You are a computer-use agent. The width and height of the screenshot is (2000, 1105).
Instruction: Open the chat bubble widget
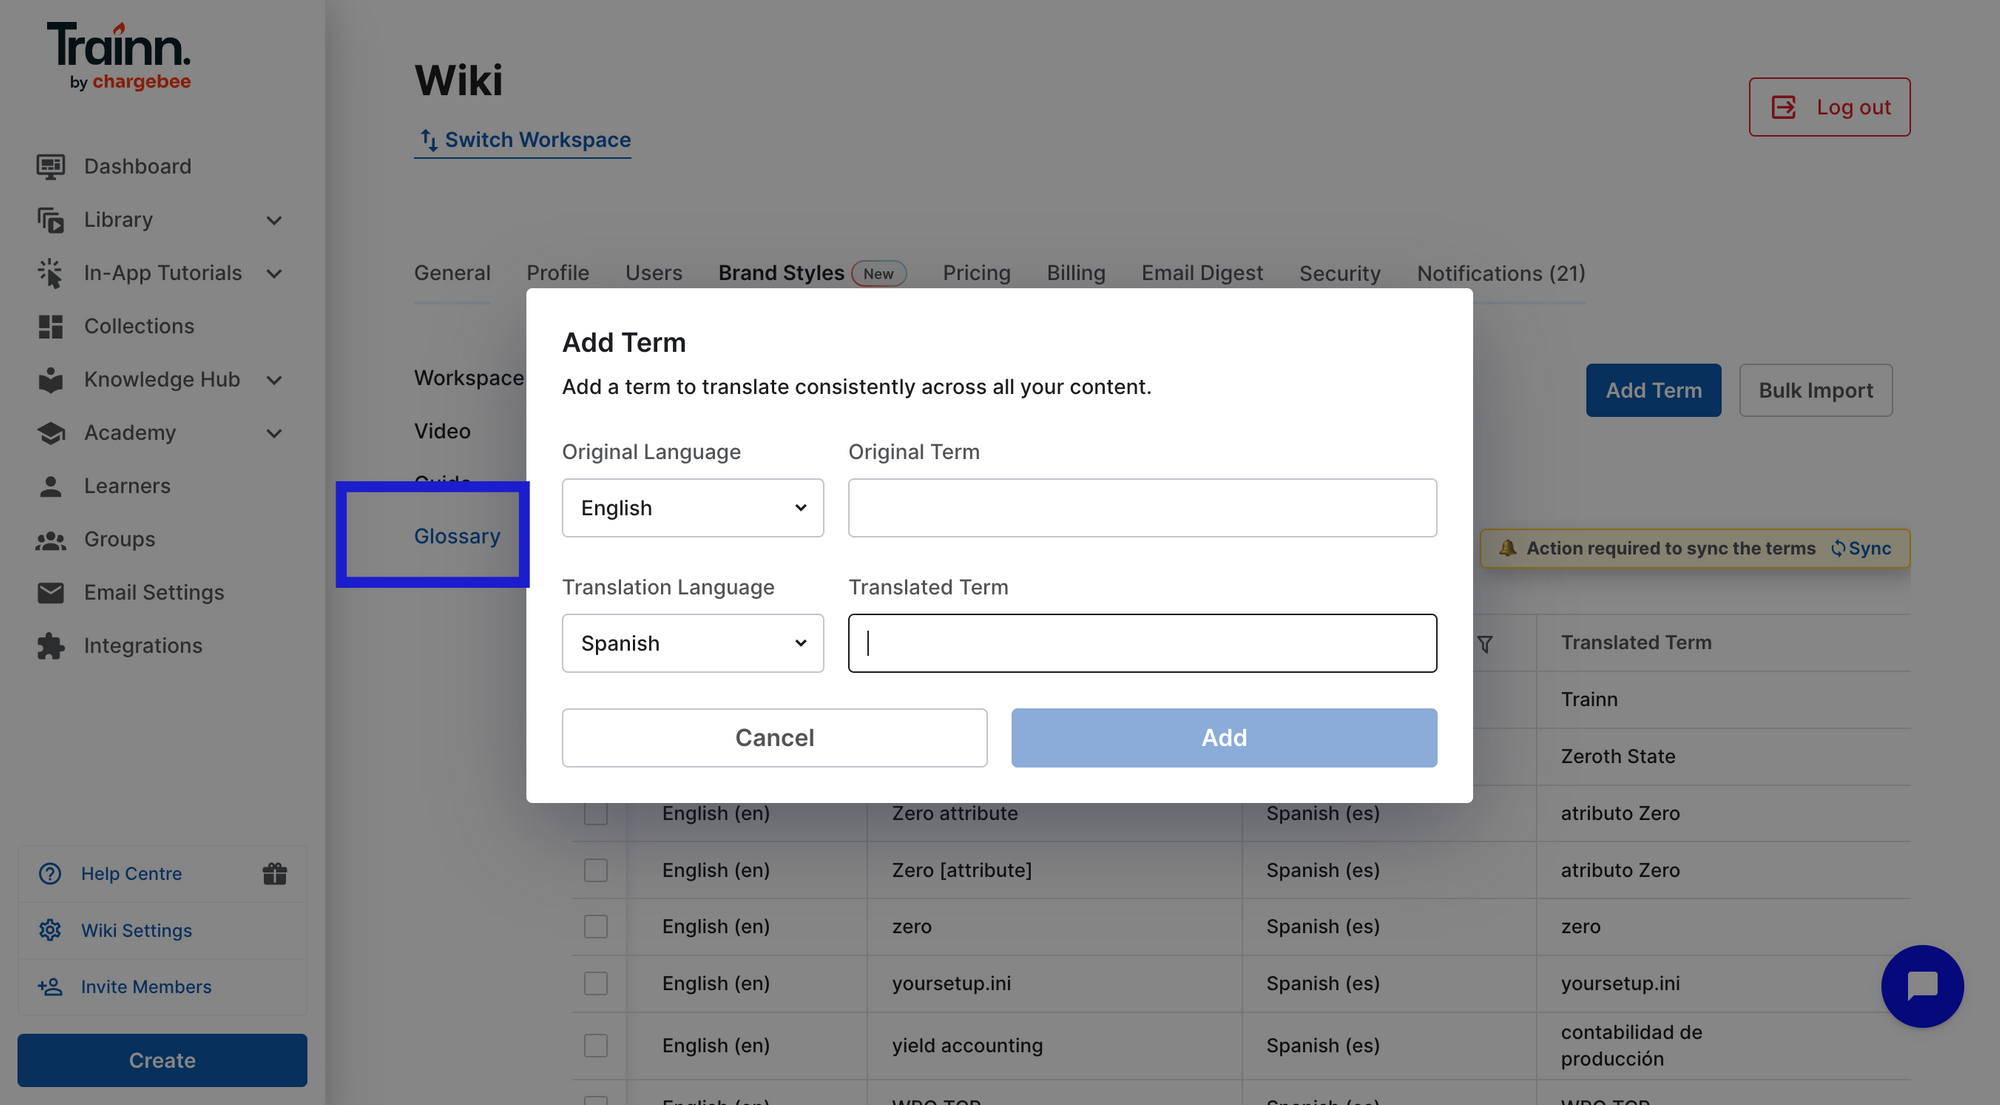pyautogui.click(x=1922, y=986)
